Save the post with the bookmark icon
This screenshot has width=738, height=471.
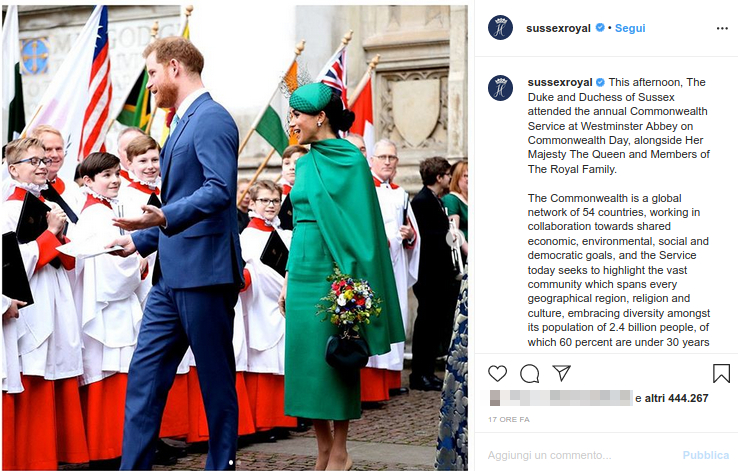pyautogui.click(x=721, y=373)
